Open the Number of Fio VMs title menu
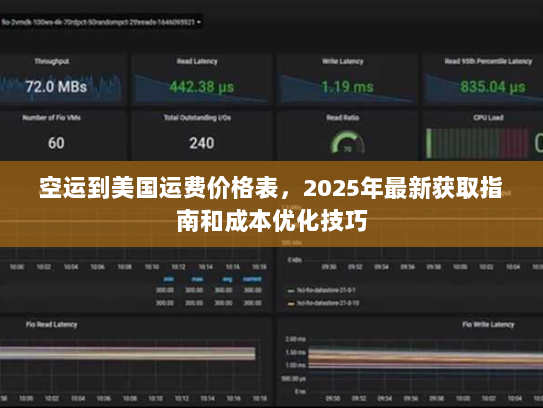 [x=52, y=117]
